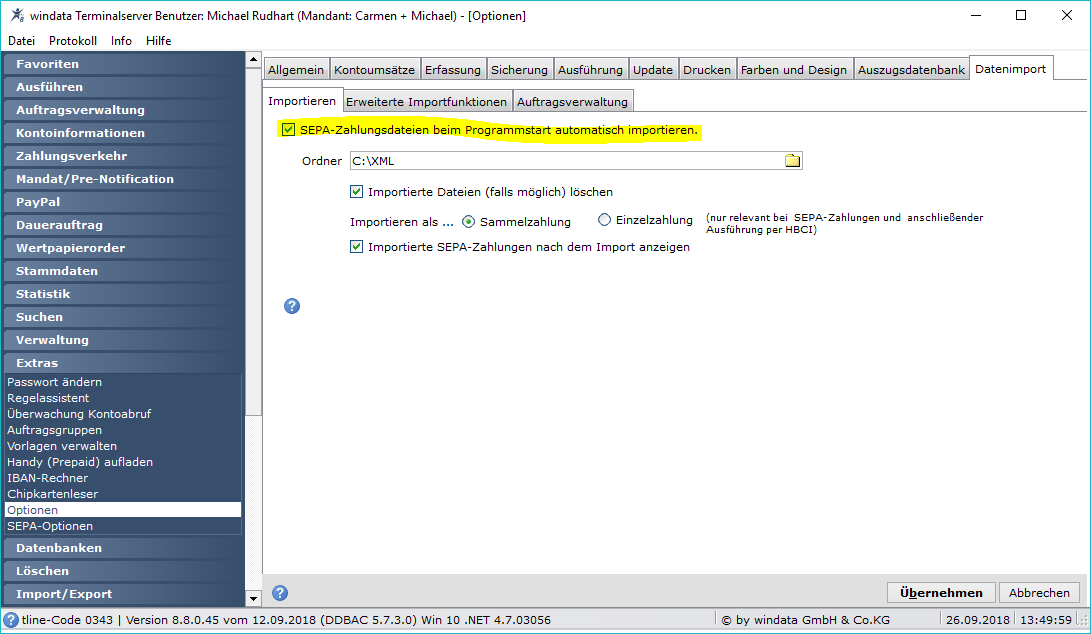This screenshot has width=1091, height=634.
Task: Expand the Zahlungsverkehr sidebar section
Action: point(123,156)
